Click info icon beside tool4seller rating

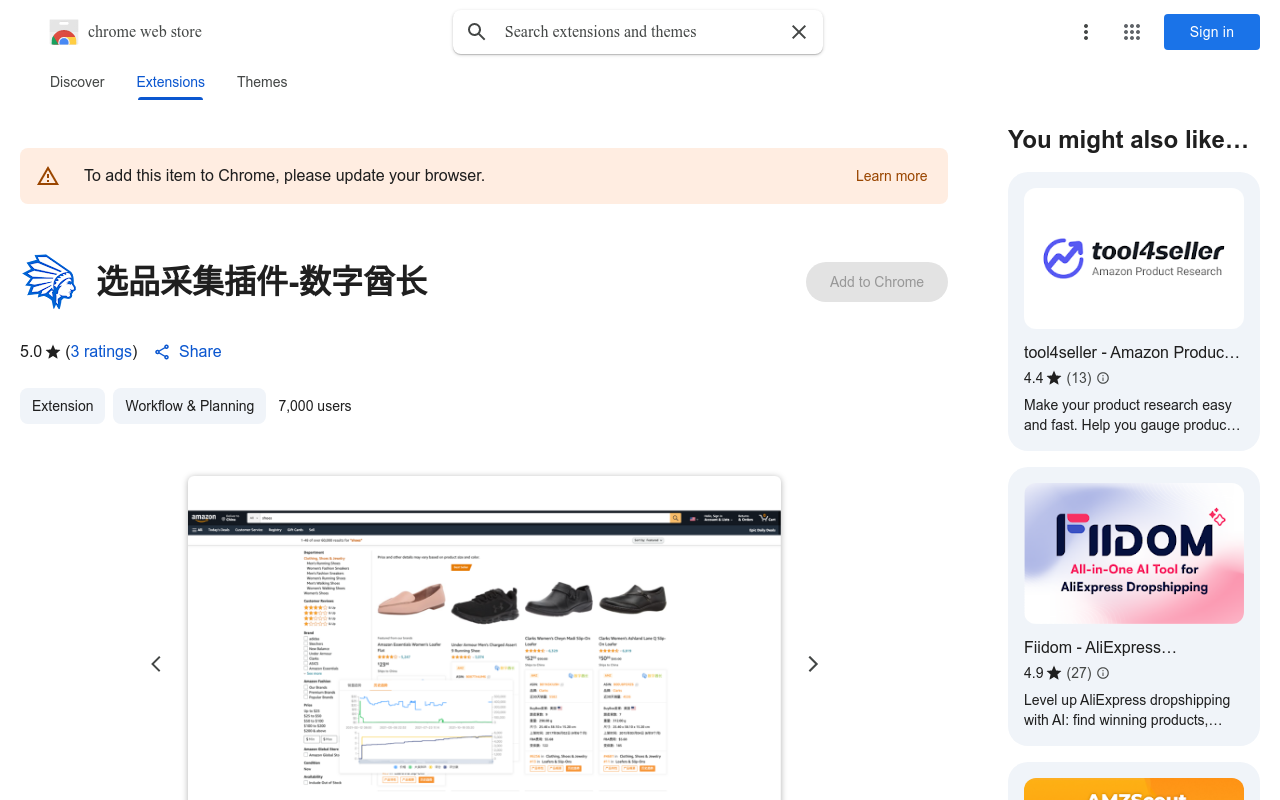(1103, 378)
